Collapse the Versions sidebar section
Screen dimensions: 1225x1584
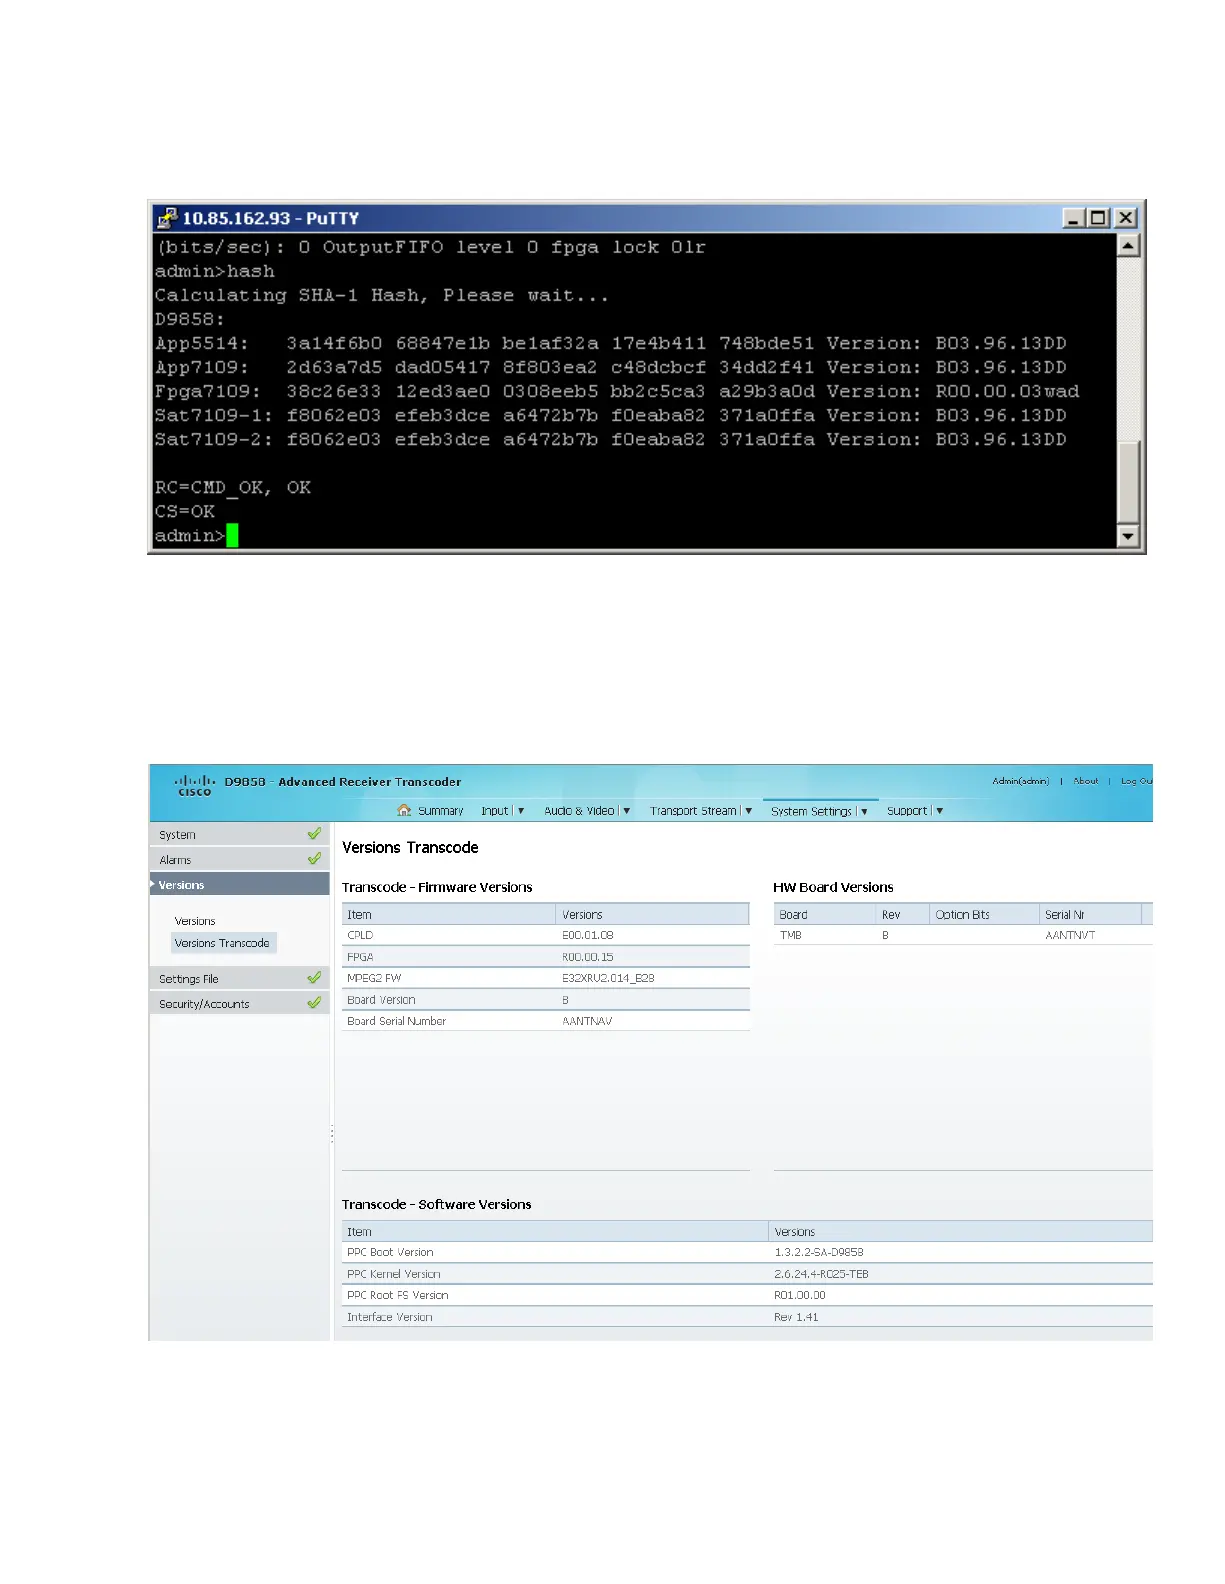[x=240, y=884]
